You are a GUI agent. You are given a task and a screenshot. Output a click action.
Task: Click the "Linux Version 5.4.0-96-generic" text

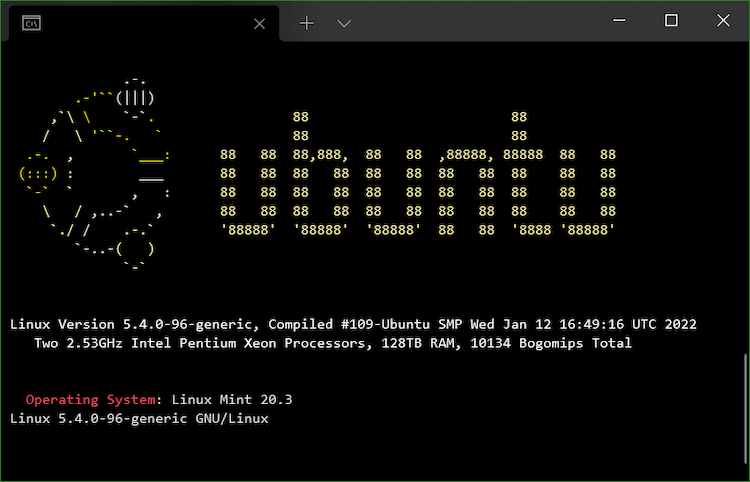131,324
